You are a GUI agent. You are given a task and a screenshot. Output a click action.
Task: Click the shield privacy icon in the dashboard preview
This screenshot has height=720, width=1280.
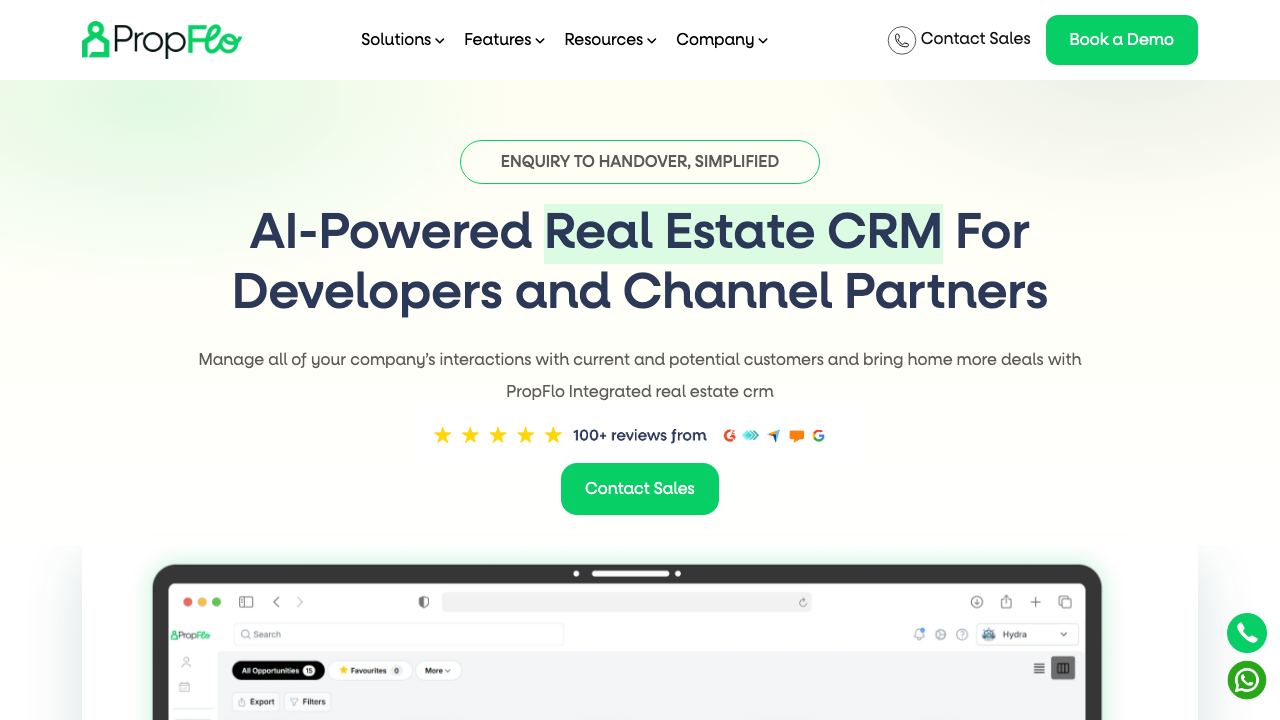coord(424,602)
